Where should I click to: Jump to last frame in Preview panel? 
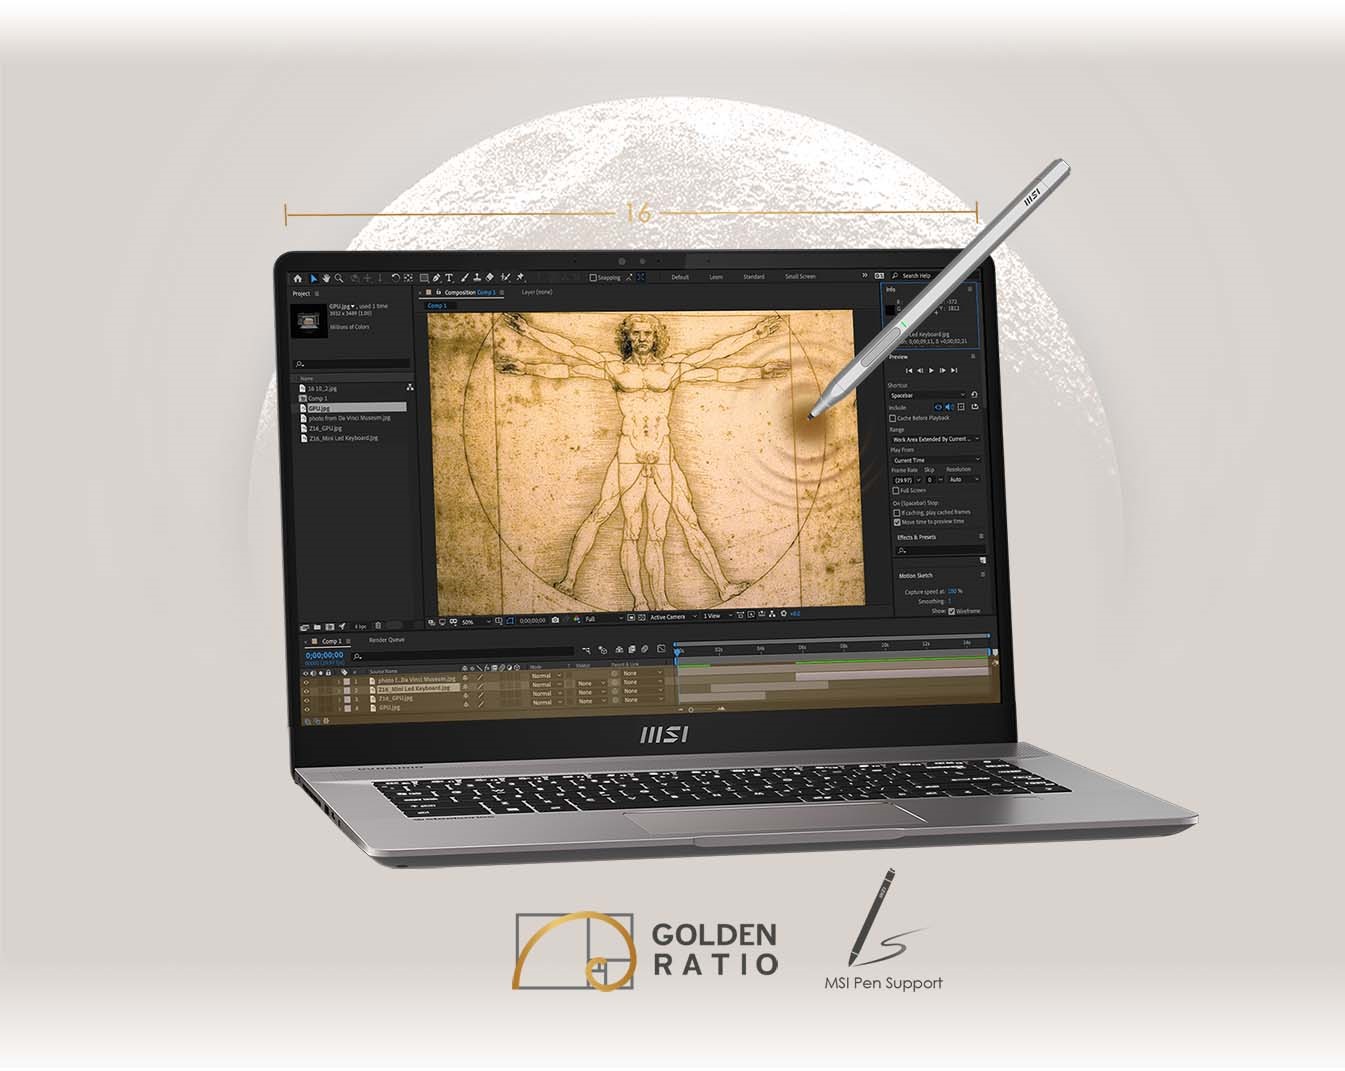[954, 371]
